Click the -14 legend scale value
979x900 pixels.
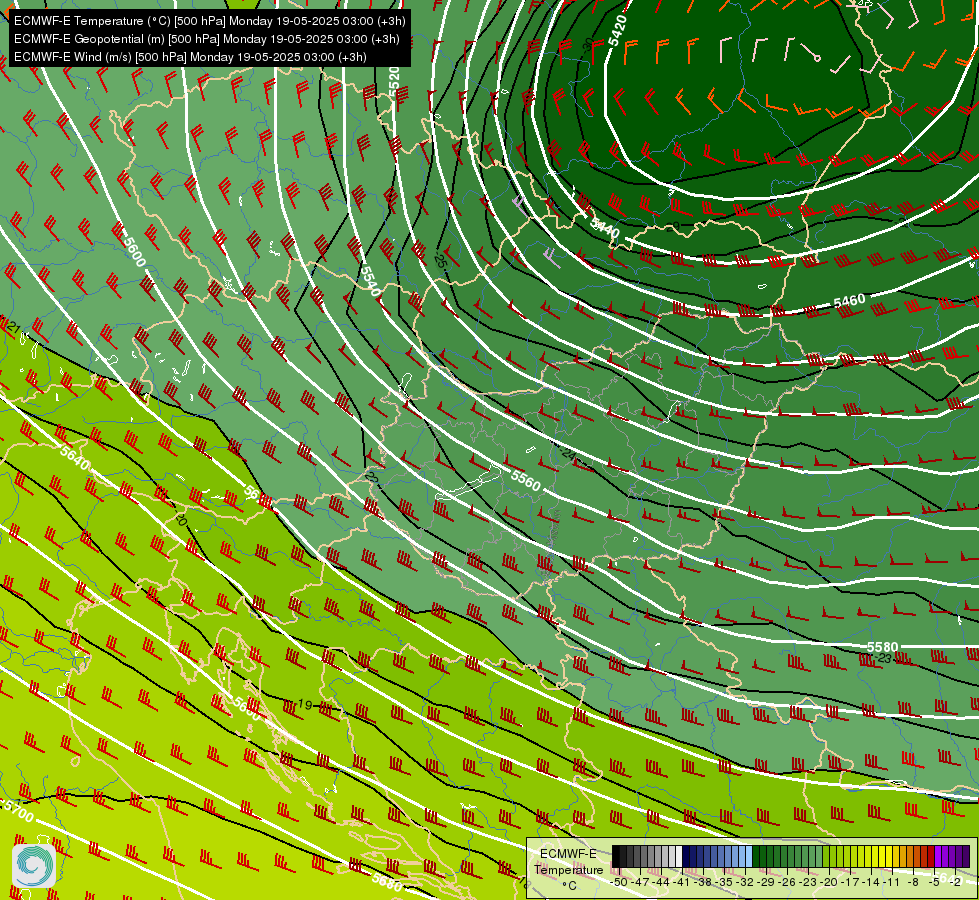coord(871,882)
